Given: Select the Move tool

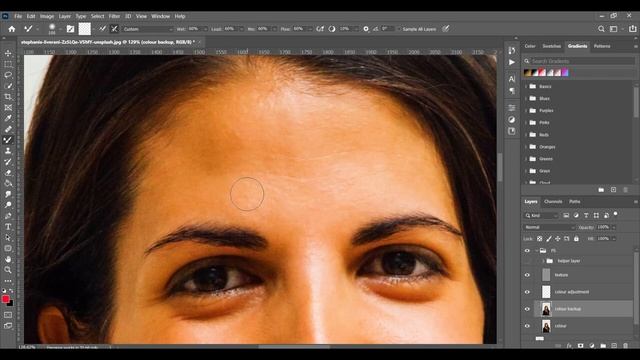Looking at the screenshot, I should coord(8,53).
